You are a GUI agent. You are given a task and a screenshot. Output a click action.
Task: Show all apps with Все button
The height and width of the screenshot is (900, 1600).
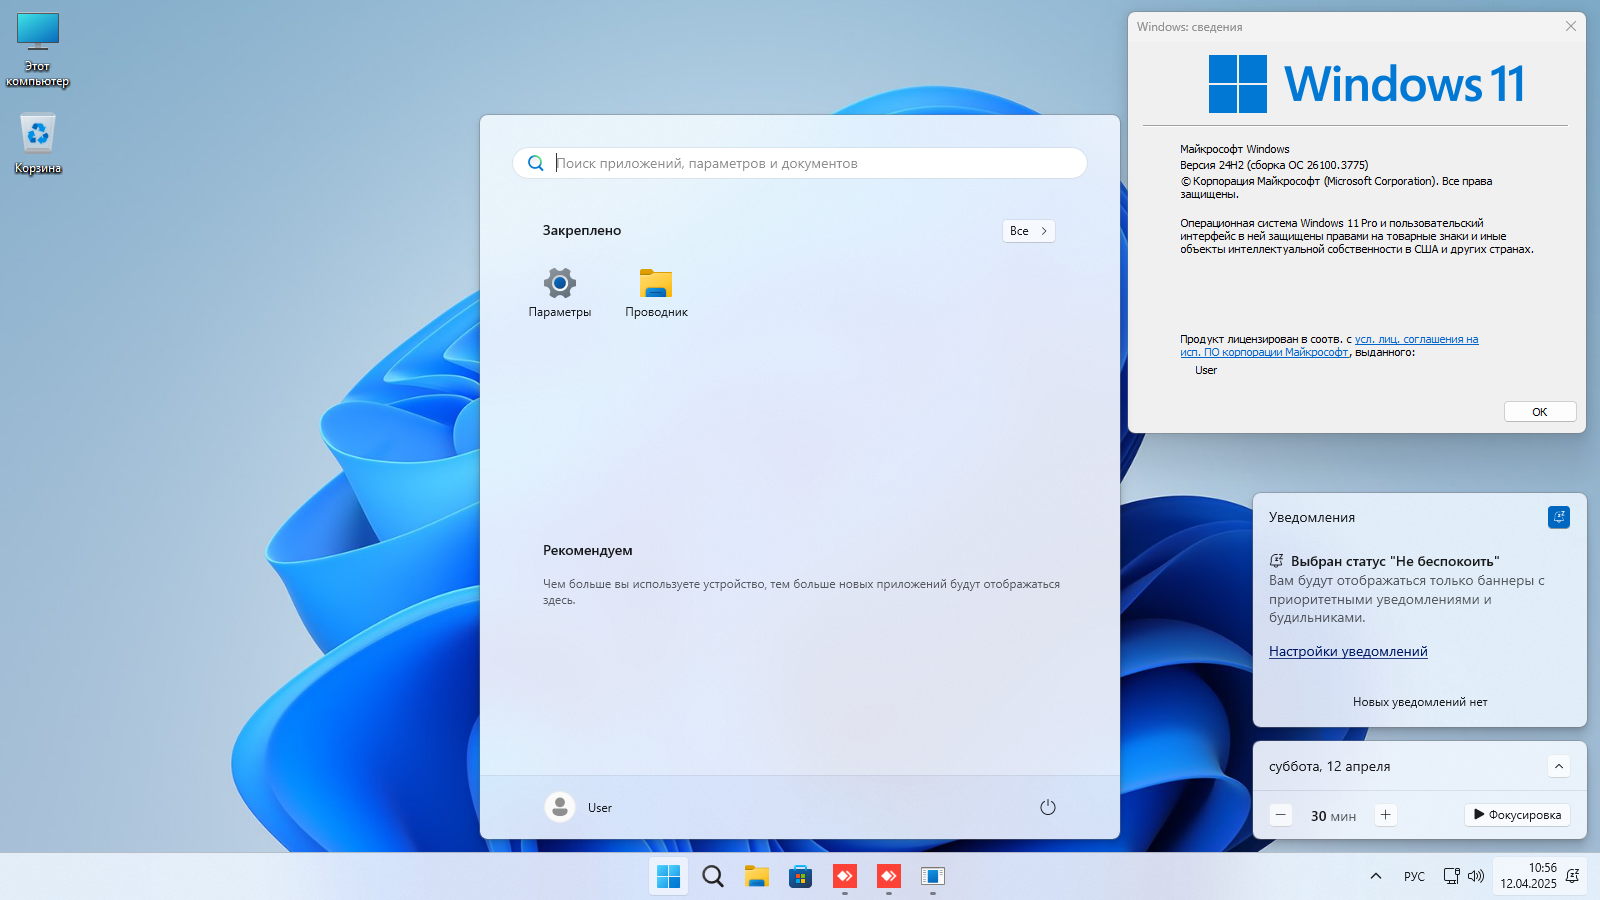coord(1028,231)
